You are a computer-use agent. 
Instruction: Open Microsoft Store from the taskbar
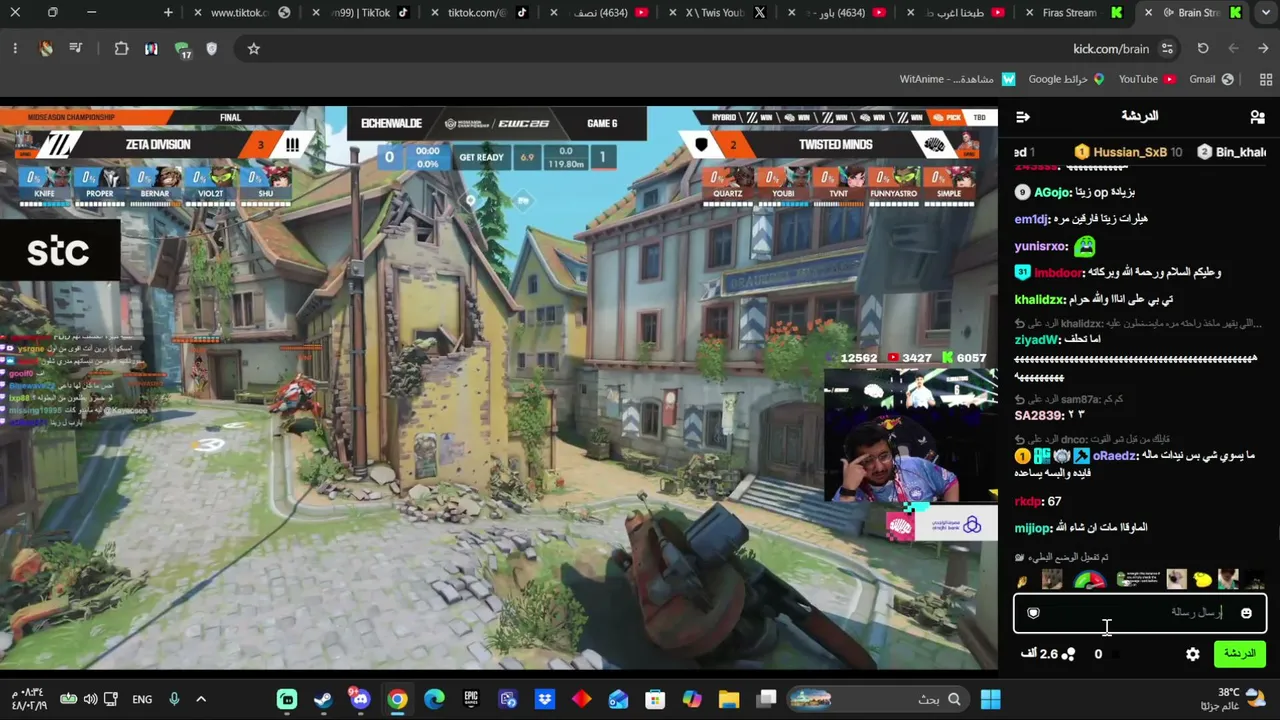pyautogui.click(x=655, y=699)
